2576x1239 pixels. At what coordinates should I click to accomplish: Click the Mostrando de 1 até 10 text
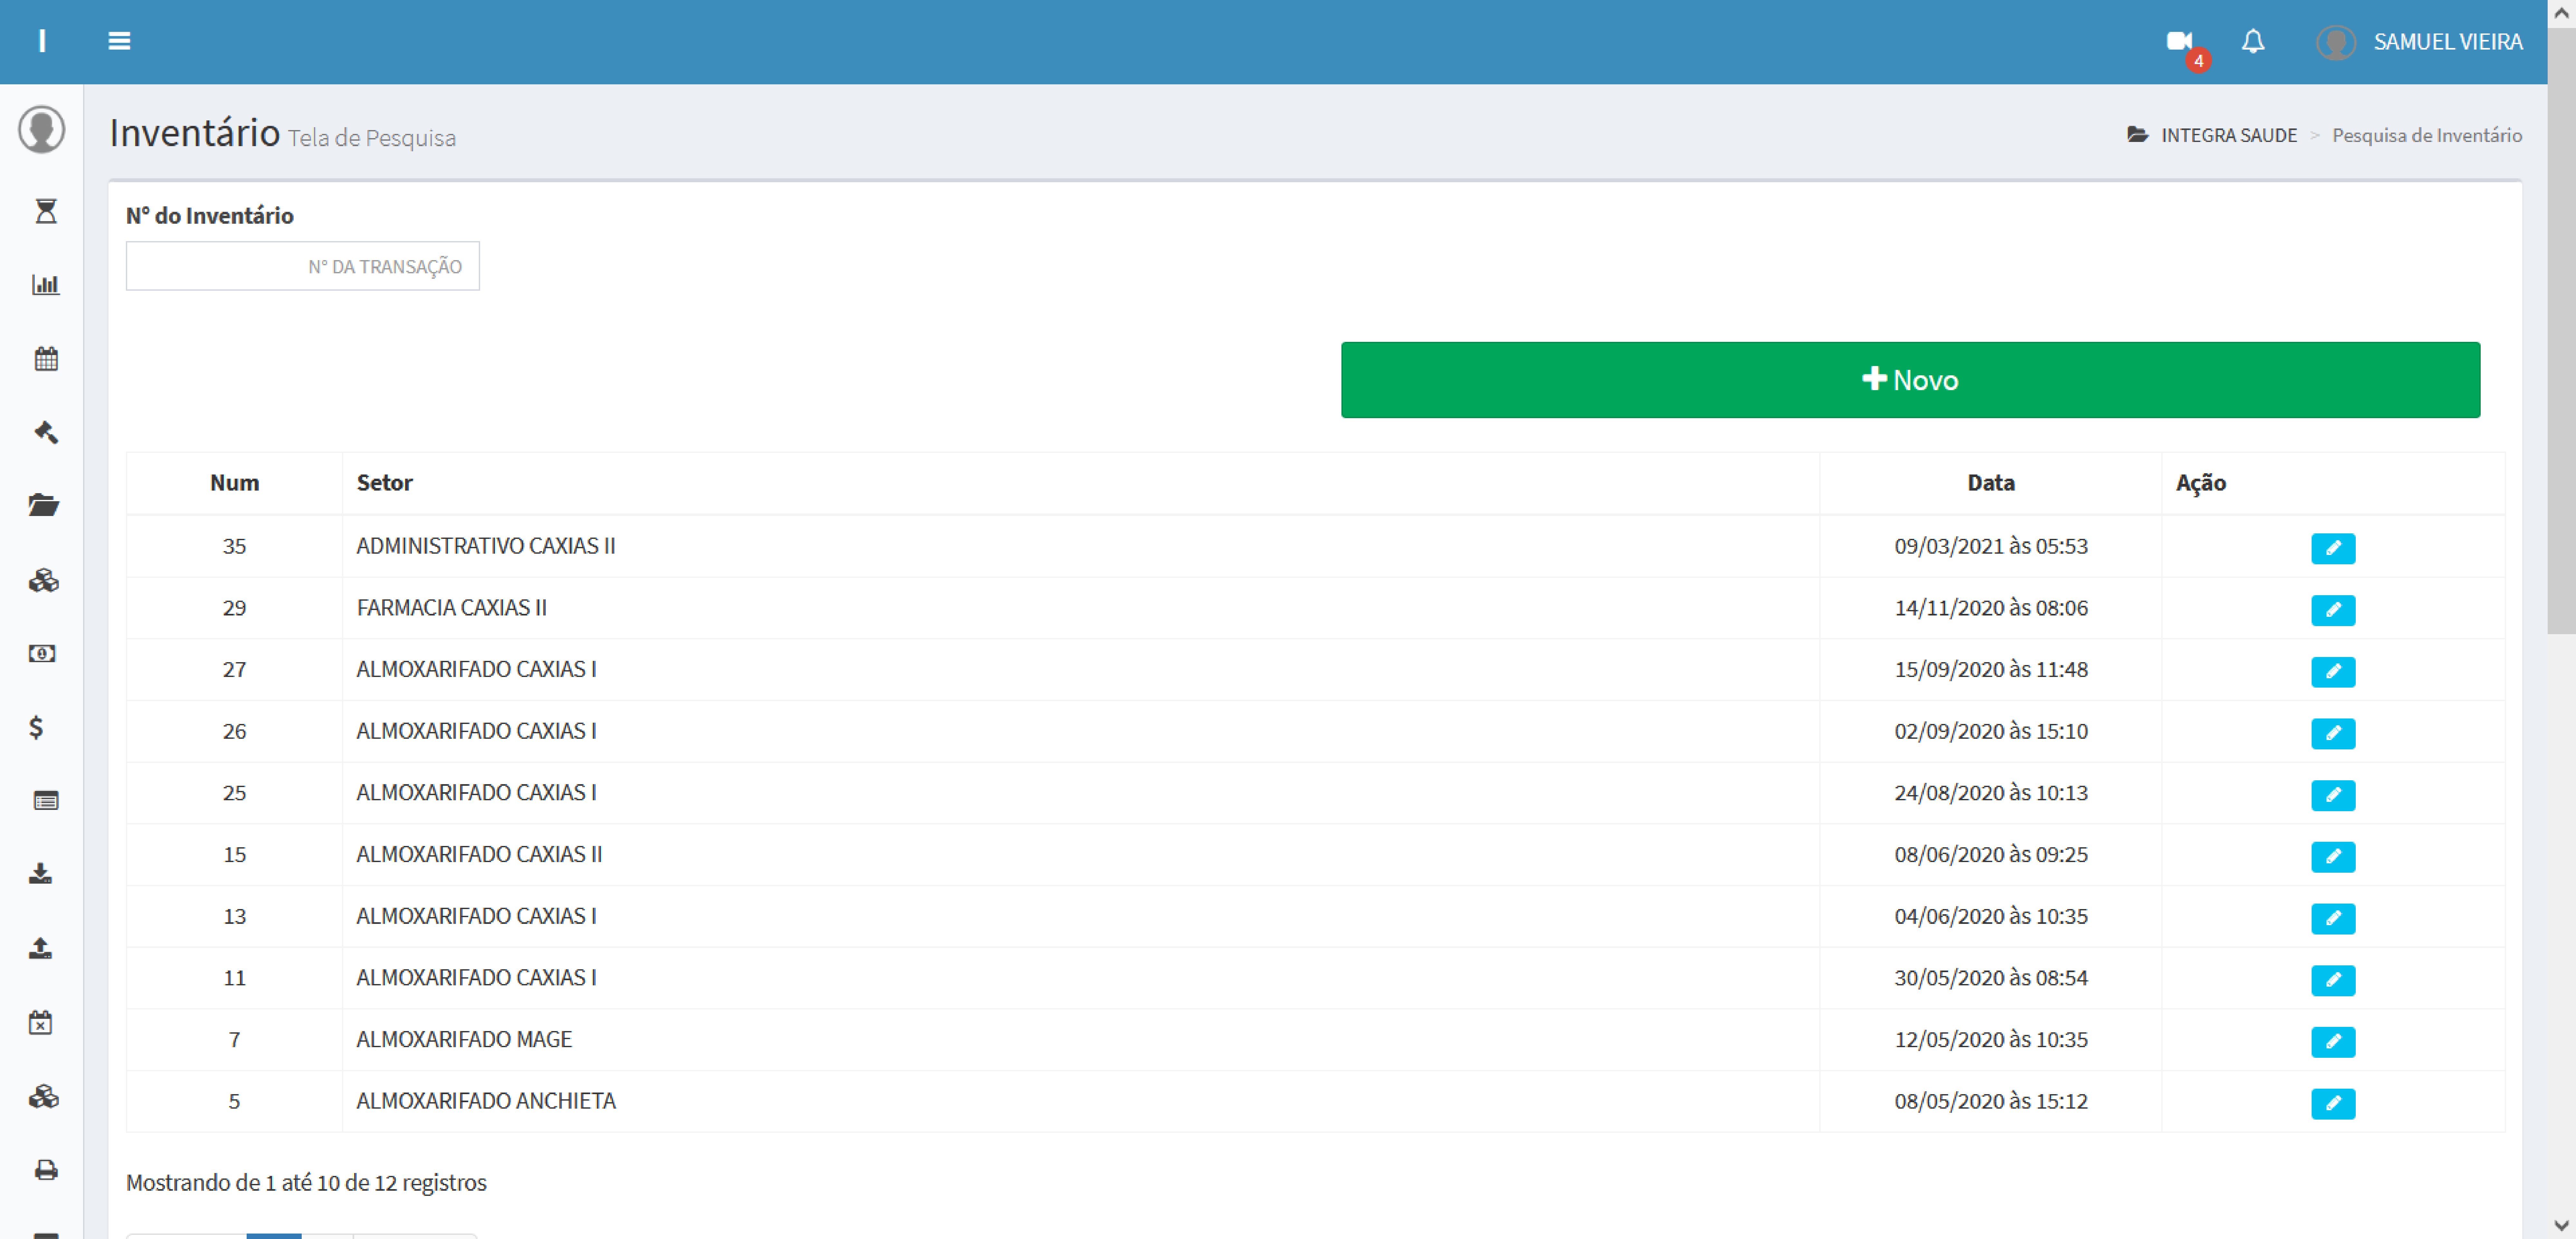tap(306, 1183)
